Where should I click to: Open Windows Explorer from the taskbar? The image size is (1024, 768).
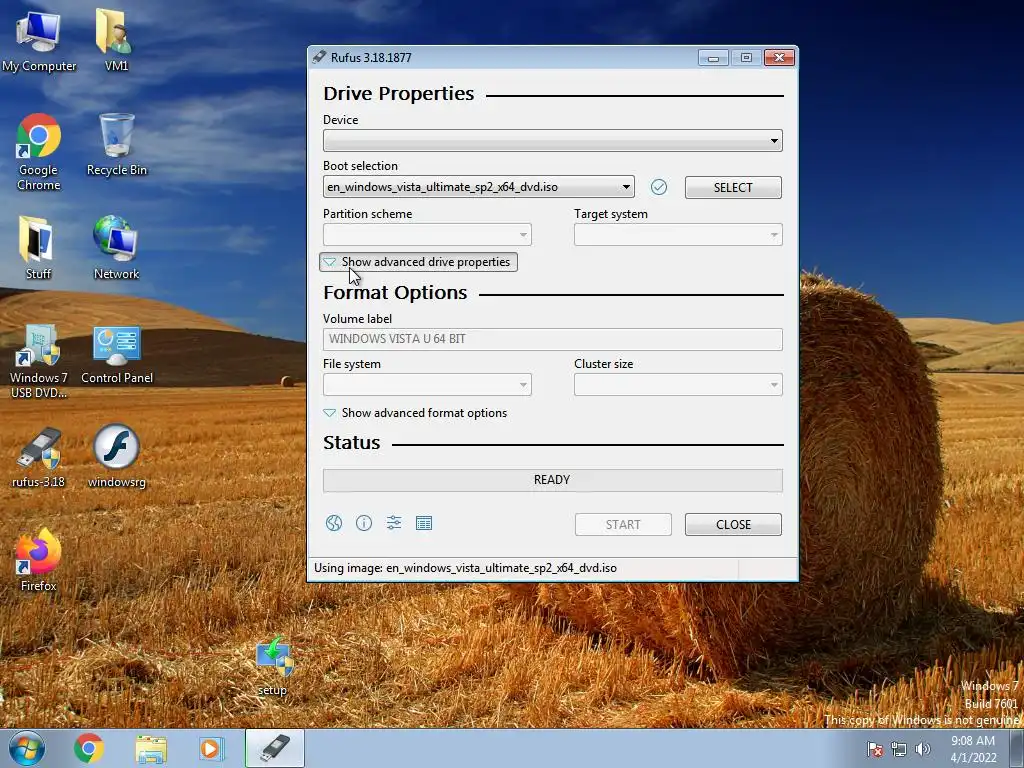pos(151,748)
